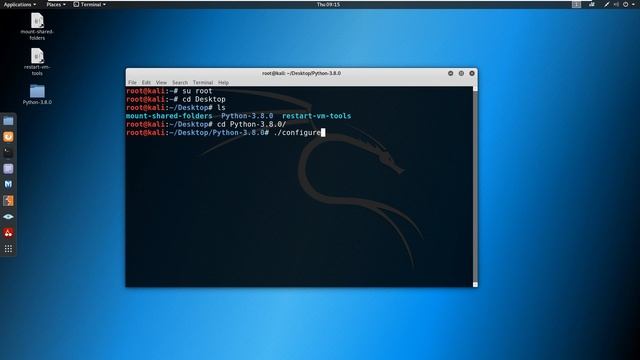Open the volume control in top bar
This screenshot has width=640, height=360.
(616, 4)
